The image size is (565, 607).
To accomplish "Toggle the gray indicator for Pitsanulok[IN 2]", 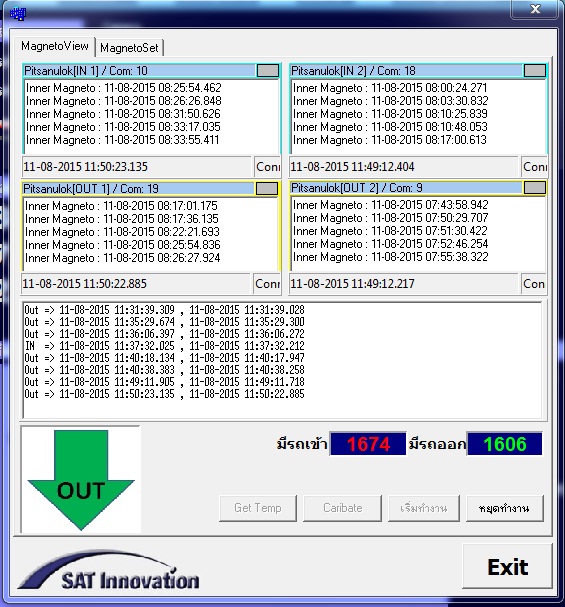I will pyautogui.click(x=535, y=70).
